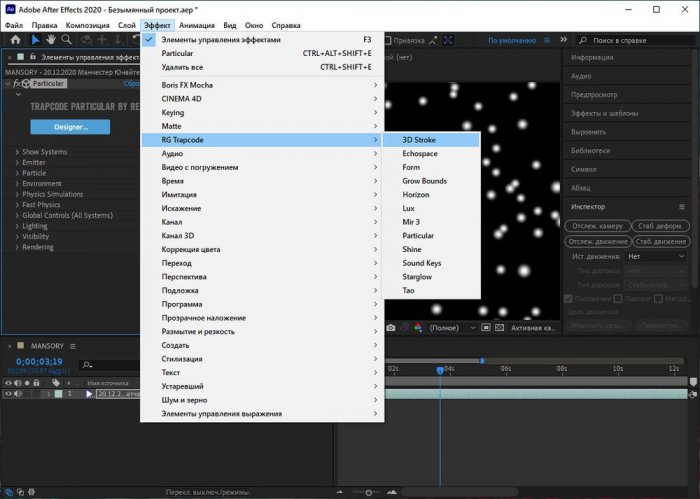700x499 pixels.
Task: Click the transfer modes icon at timeline bottom
Action: (x=21, y=492)
